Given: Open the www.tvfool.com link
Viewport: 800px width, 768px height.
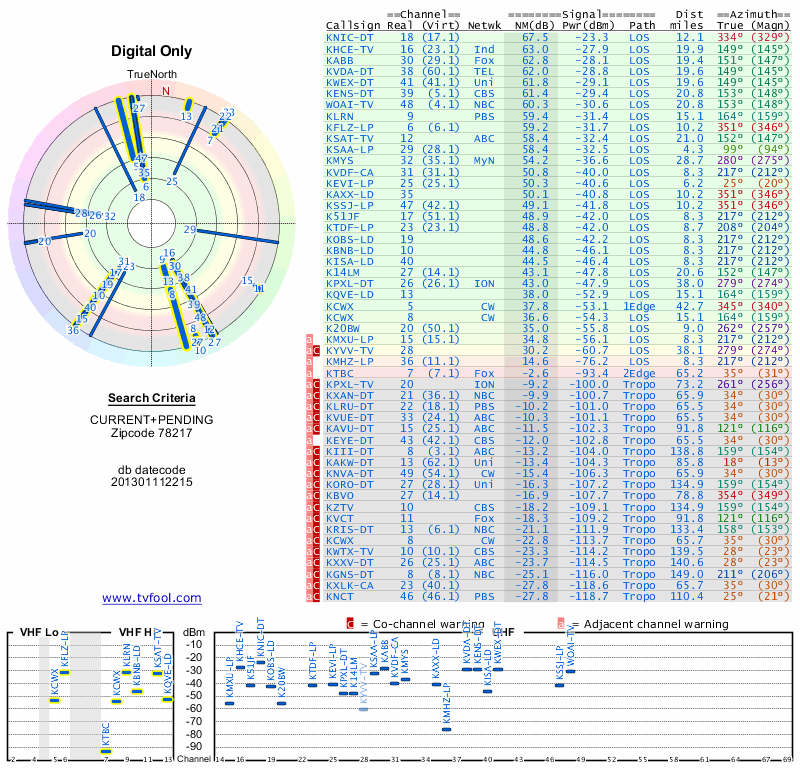Looking at the screenshot, I should tap(152, 598).
